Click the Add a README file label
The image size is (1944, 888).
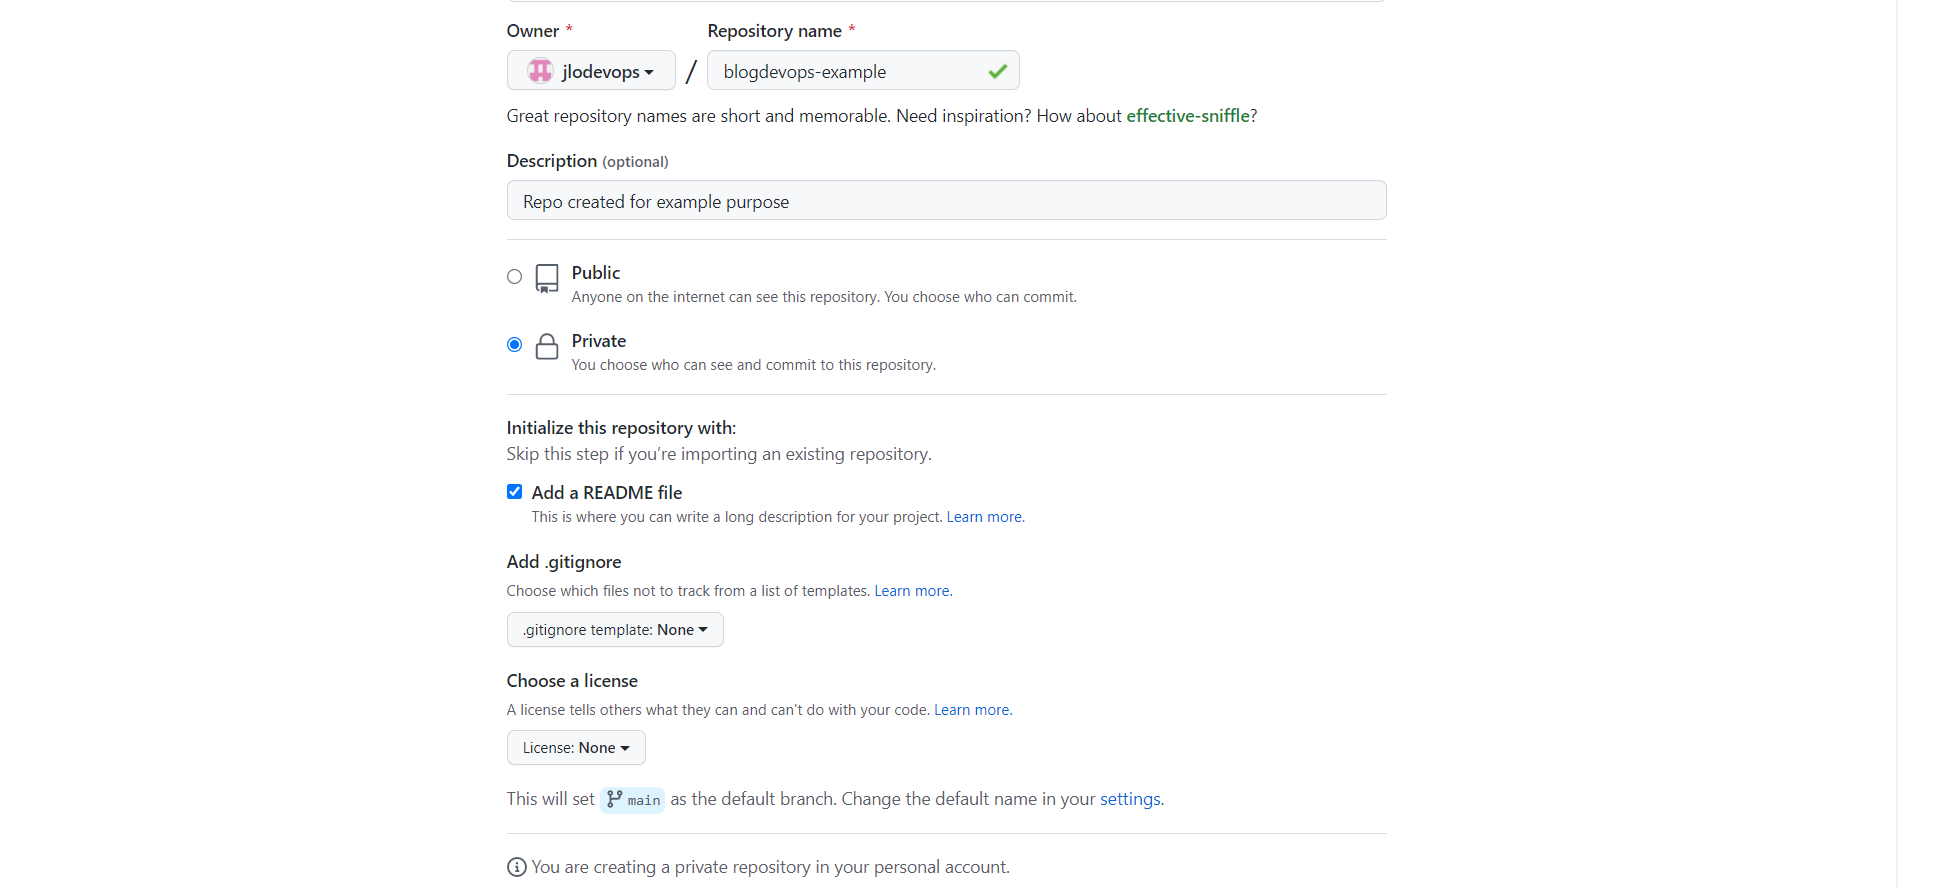coord(607,493)
